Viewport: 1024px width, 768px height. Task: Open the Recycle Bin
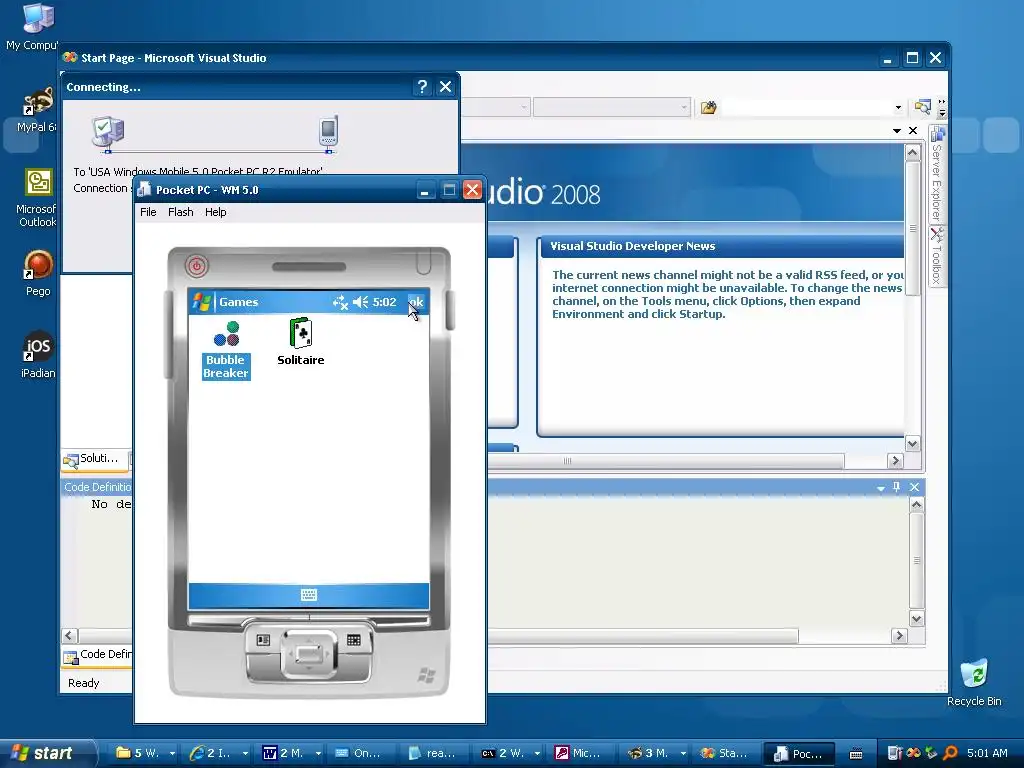pyautogui.click(x=974, y=682)
